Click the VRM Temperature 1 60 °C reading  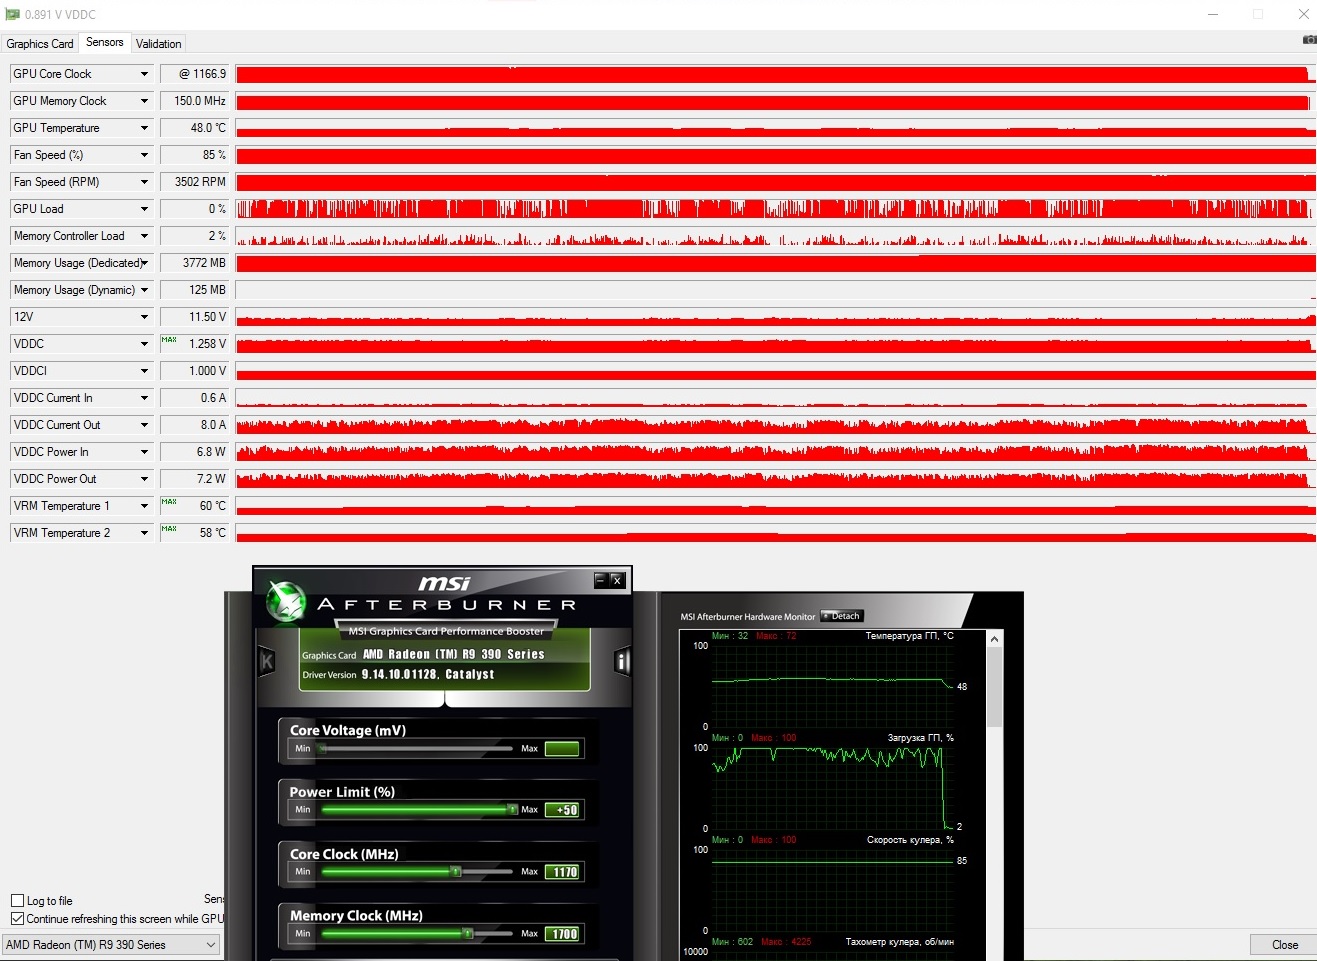click(x=194, y=506)
